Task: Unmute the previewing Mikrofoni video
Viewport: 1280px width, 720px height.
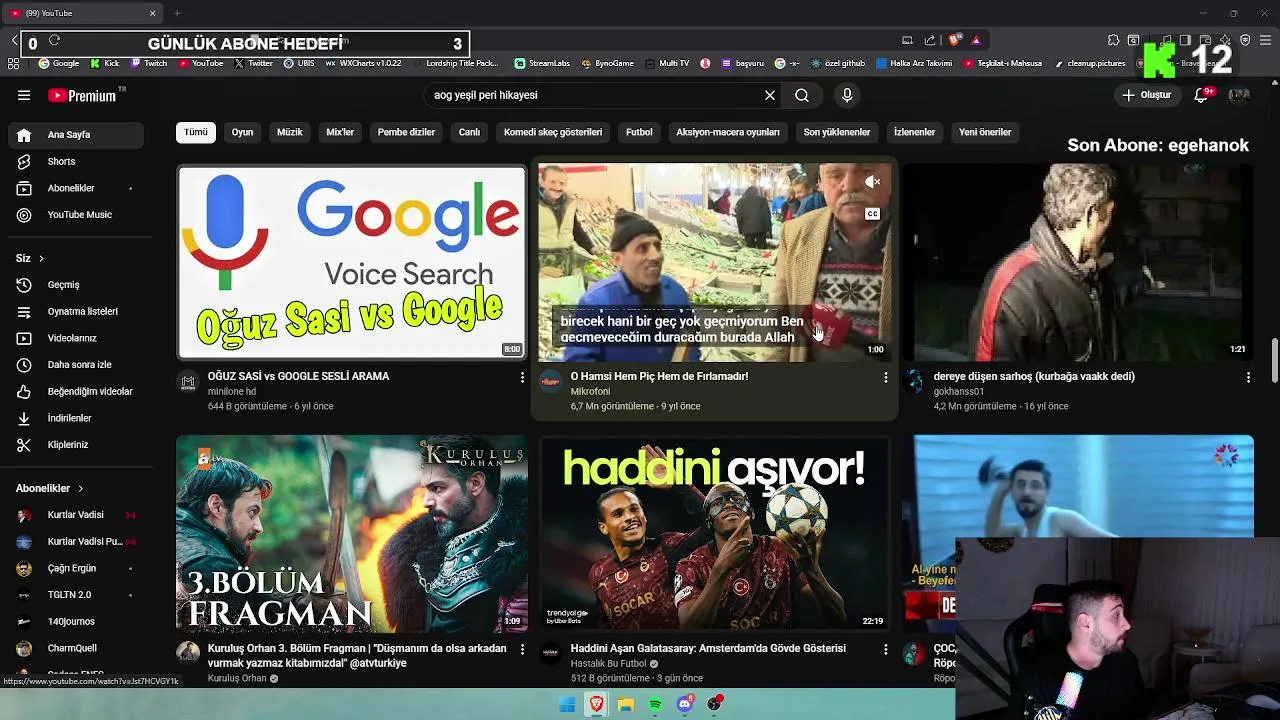Action: click(873, 182)
